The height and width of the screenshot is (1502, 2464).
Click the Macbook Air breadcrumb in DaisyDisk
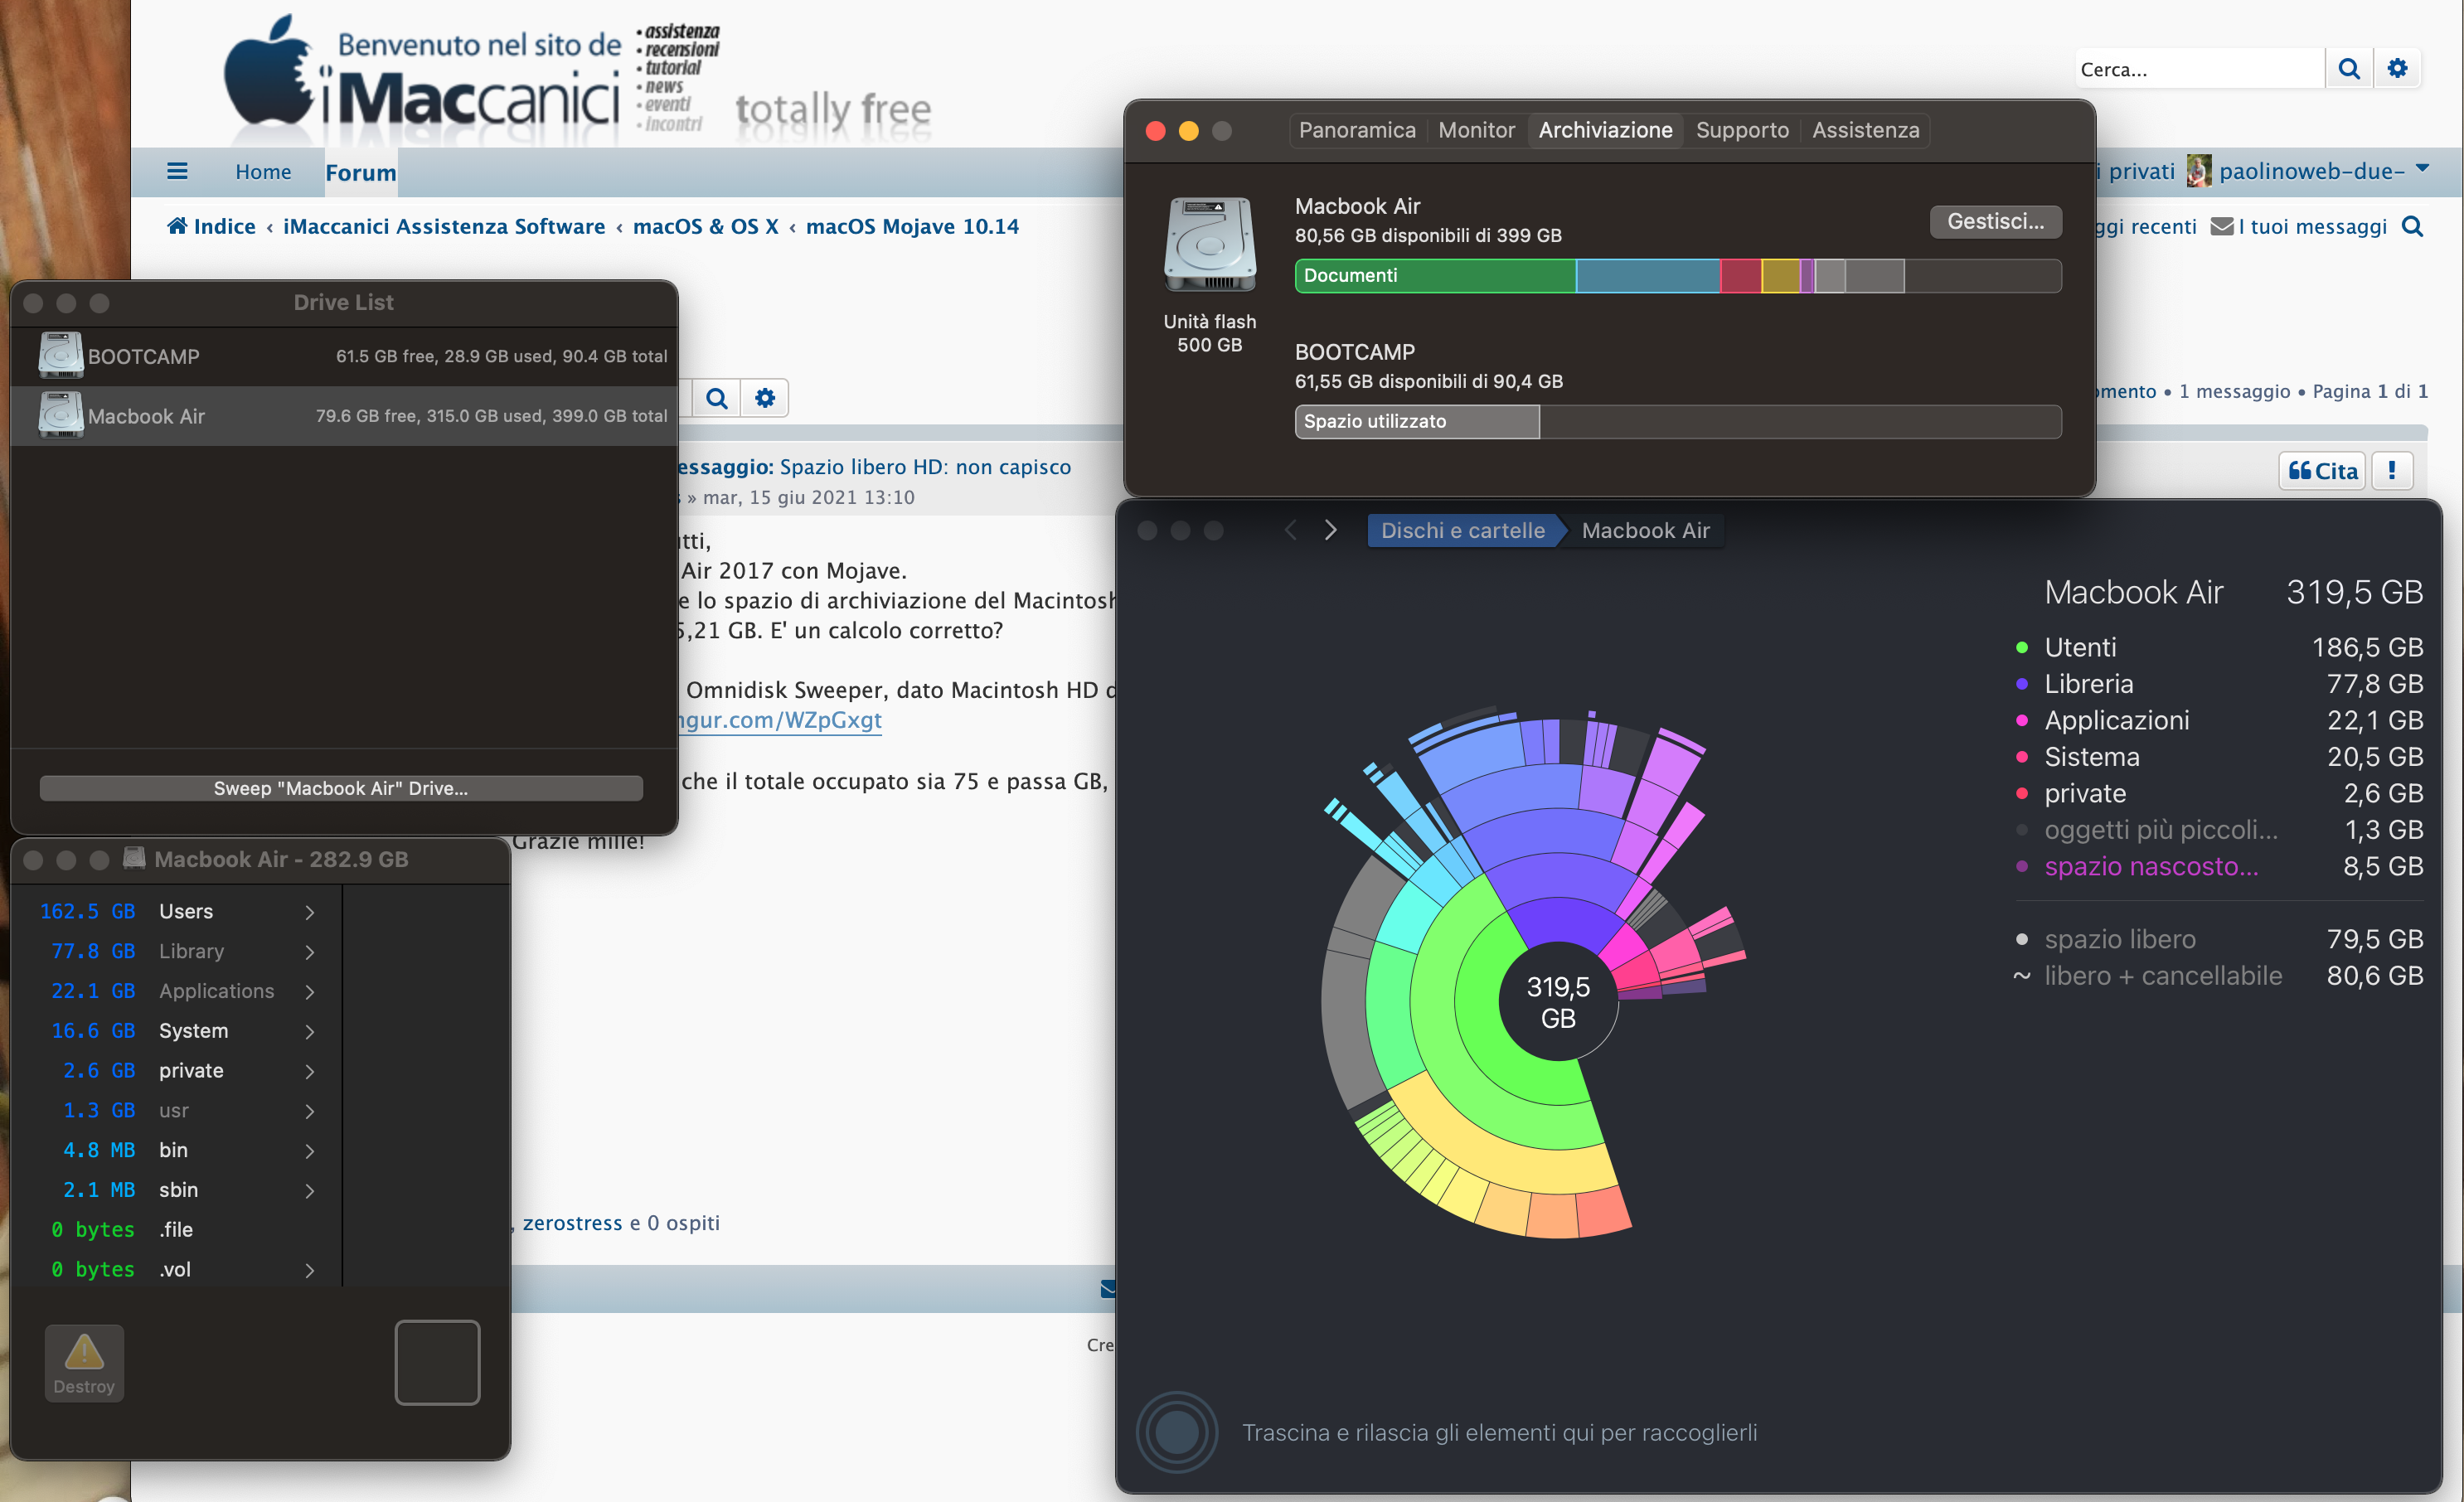click(1645, 530)
